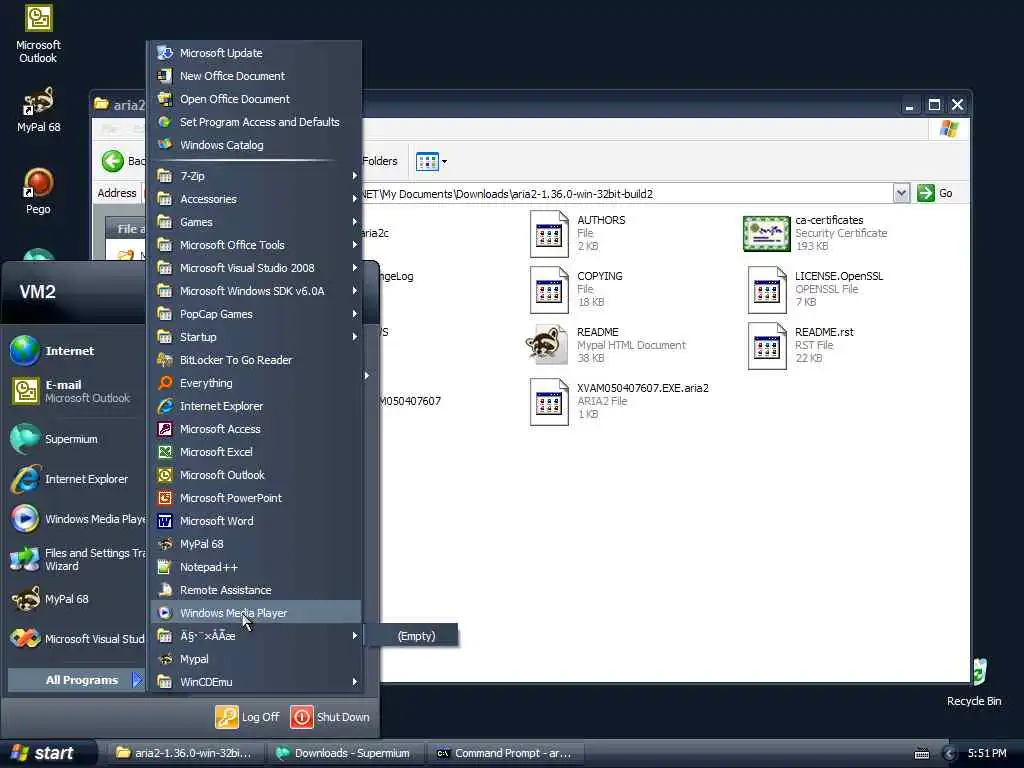1024x768 pixels.
Task: Click the Everything search icon
Action: tap(165, 383)
